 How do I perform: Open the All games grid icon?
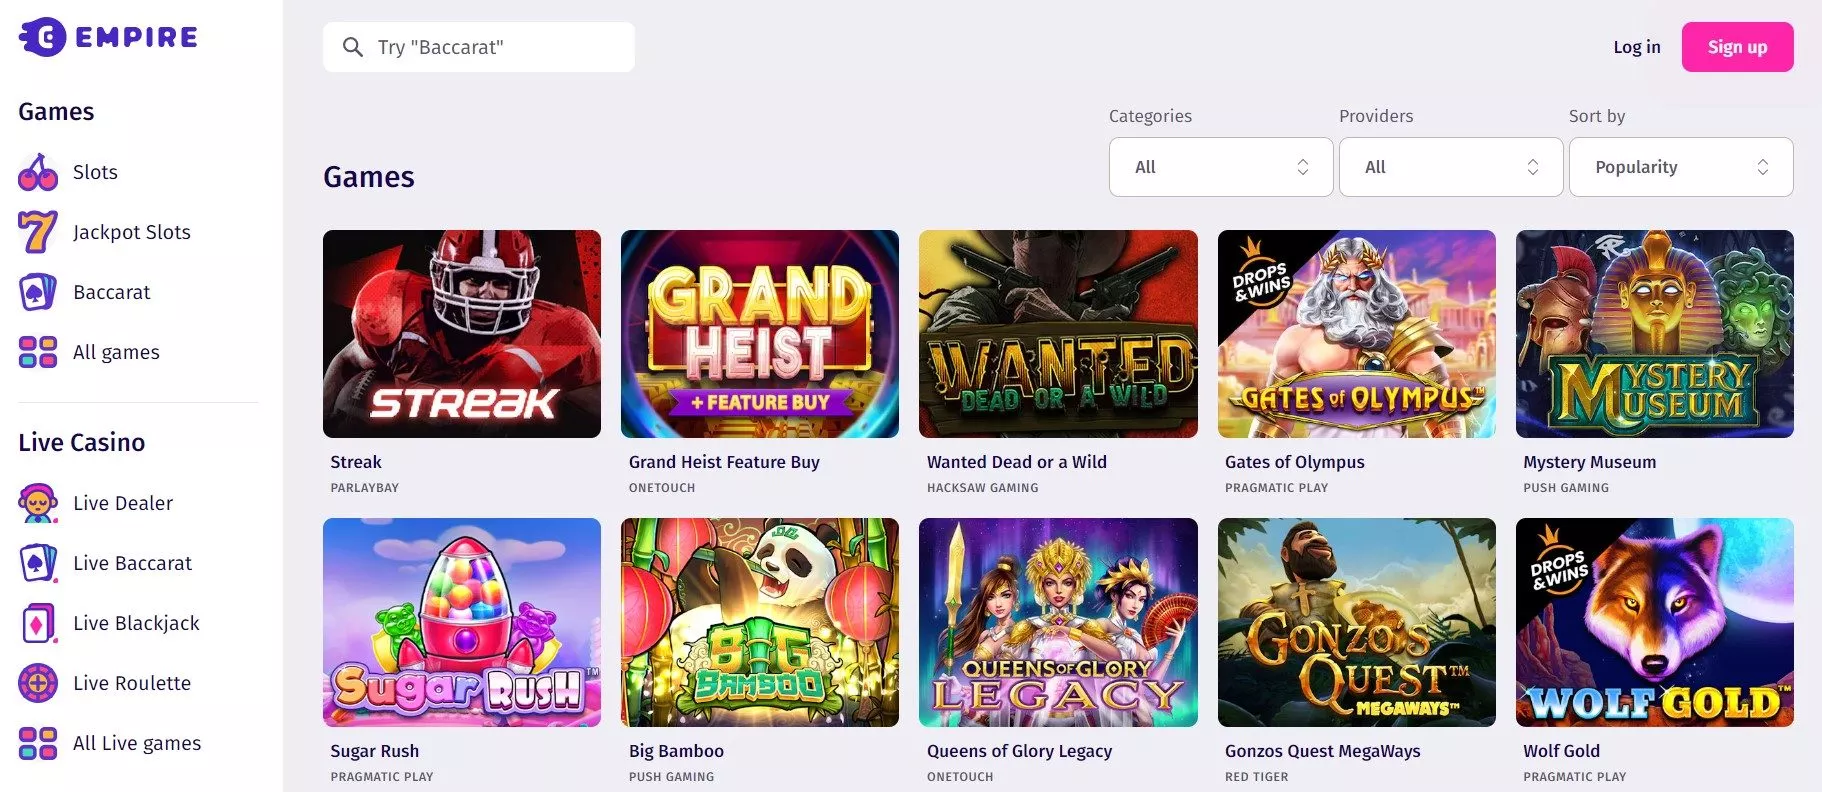click(38, 352)
